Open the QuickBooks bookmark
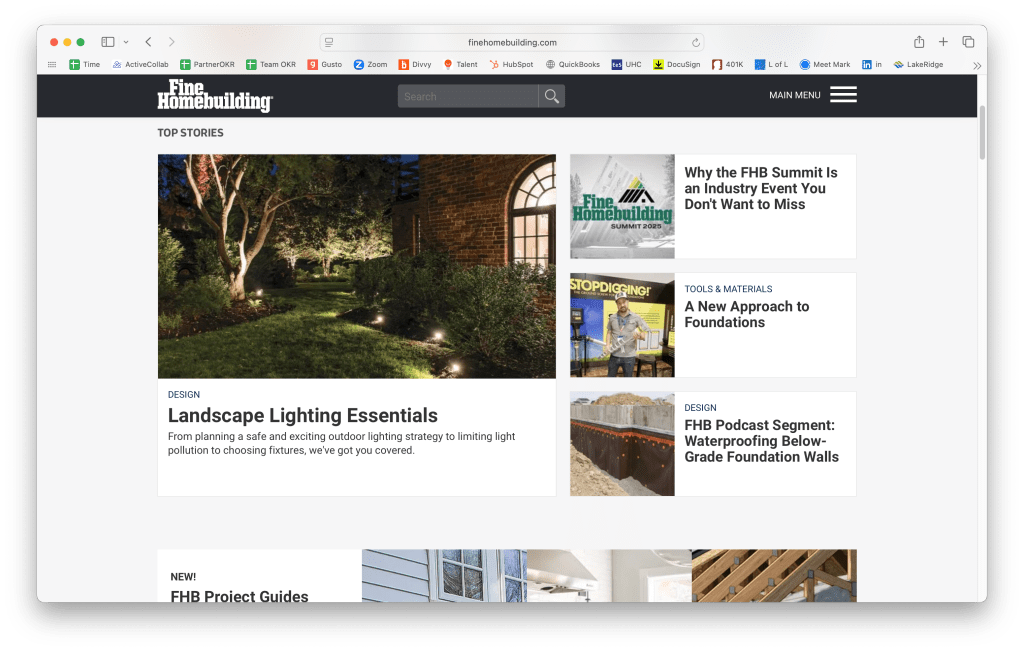The image size is (1024, 651). tap(572, 65)
